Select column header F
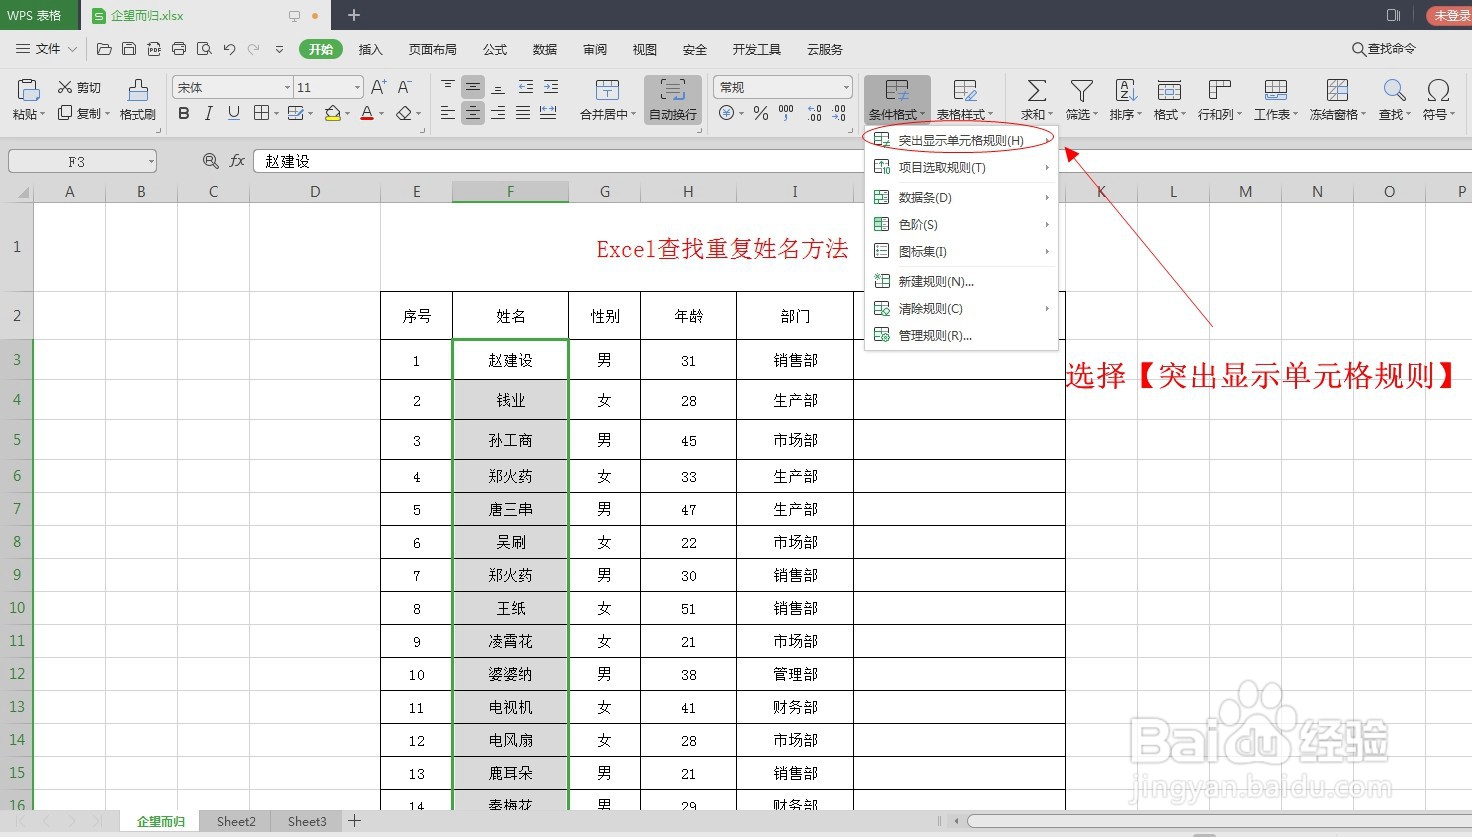This screenshot has width=1472, height=837. point(510,192)
